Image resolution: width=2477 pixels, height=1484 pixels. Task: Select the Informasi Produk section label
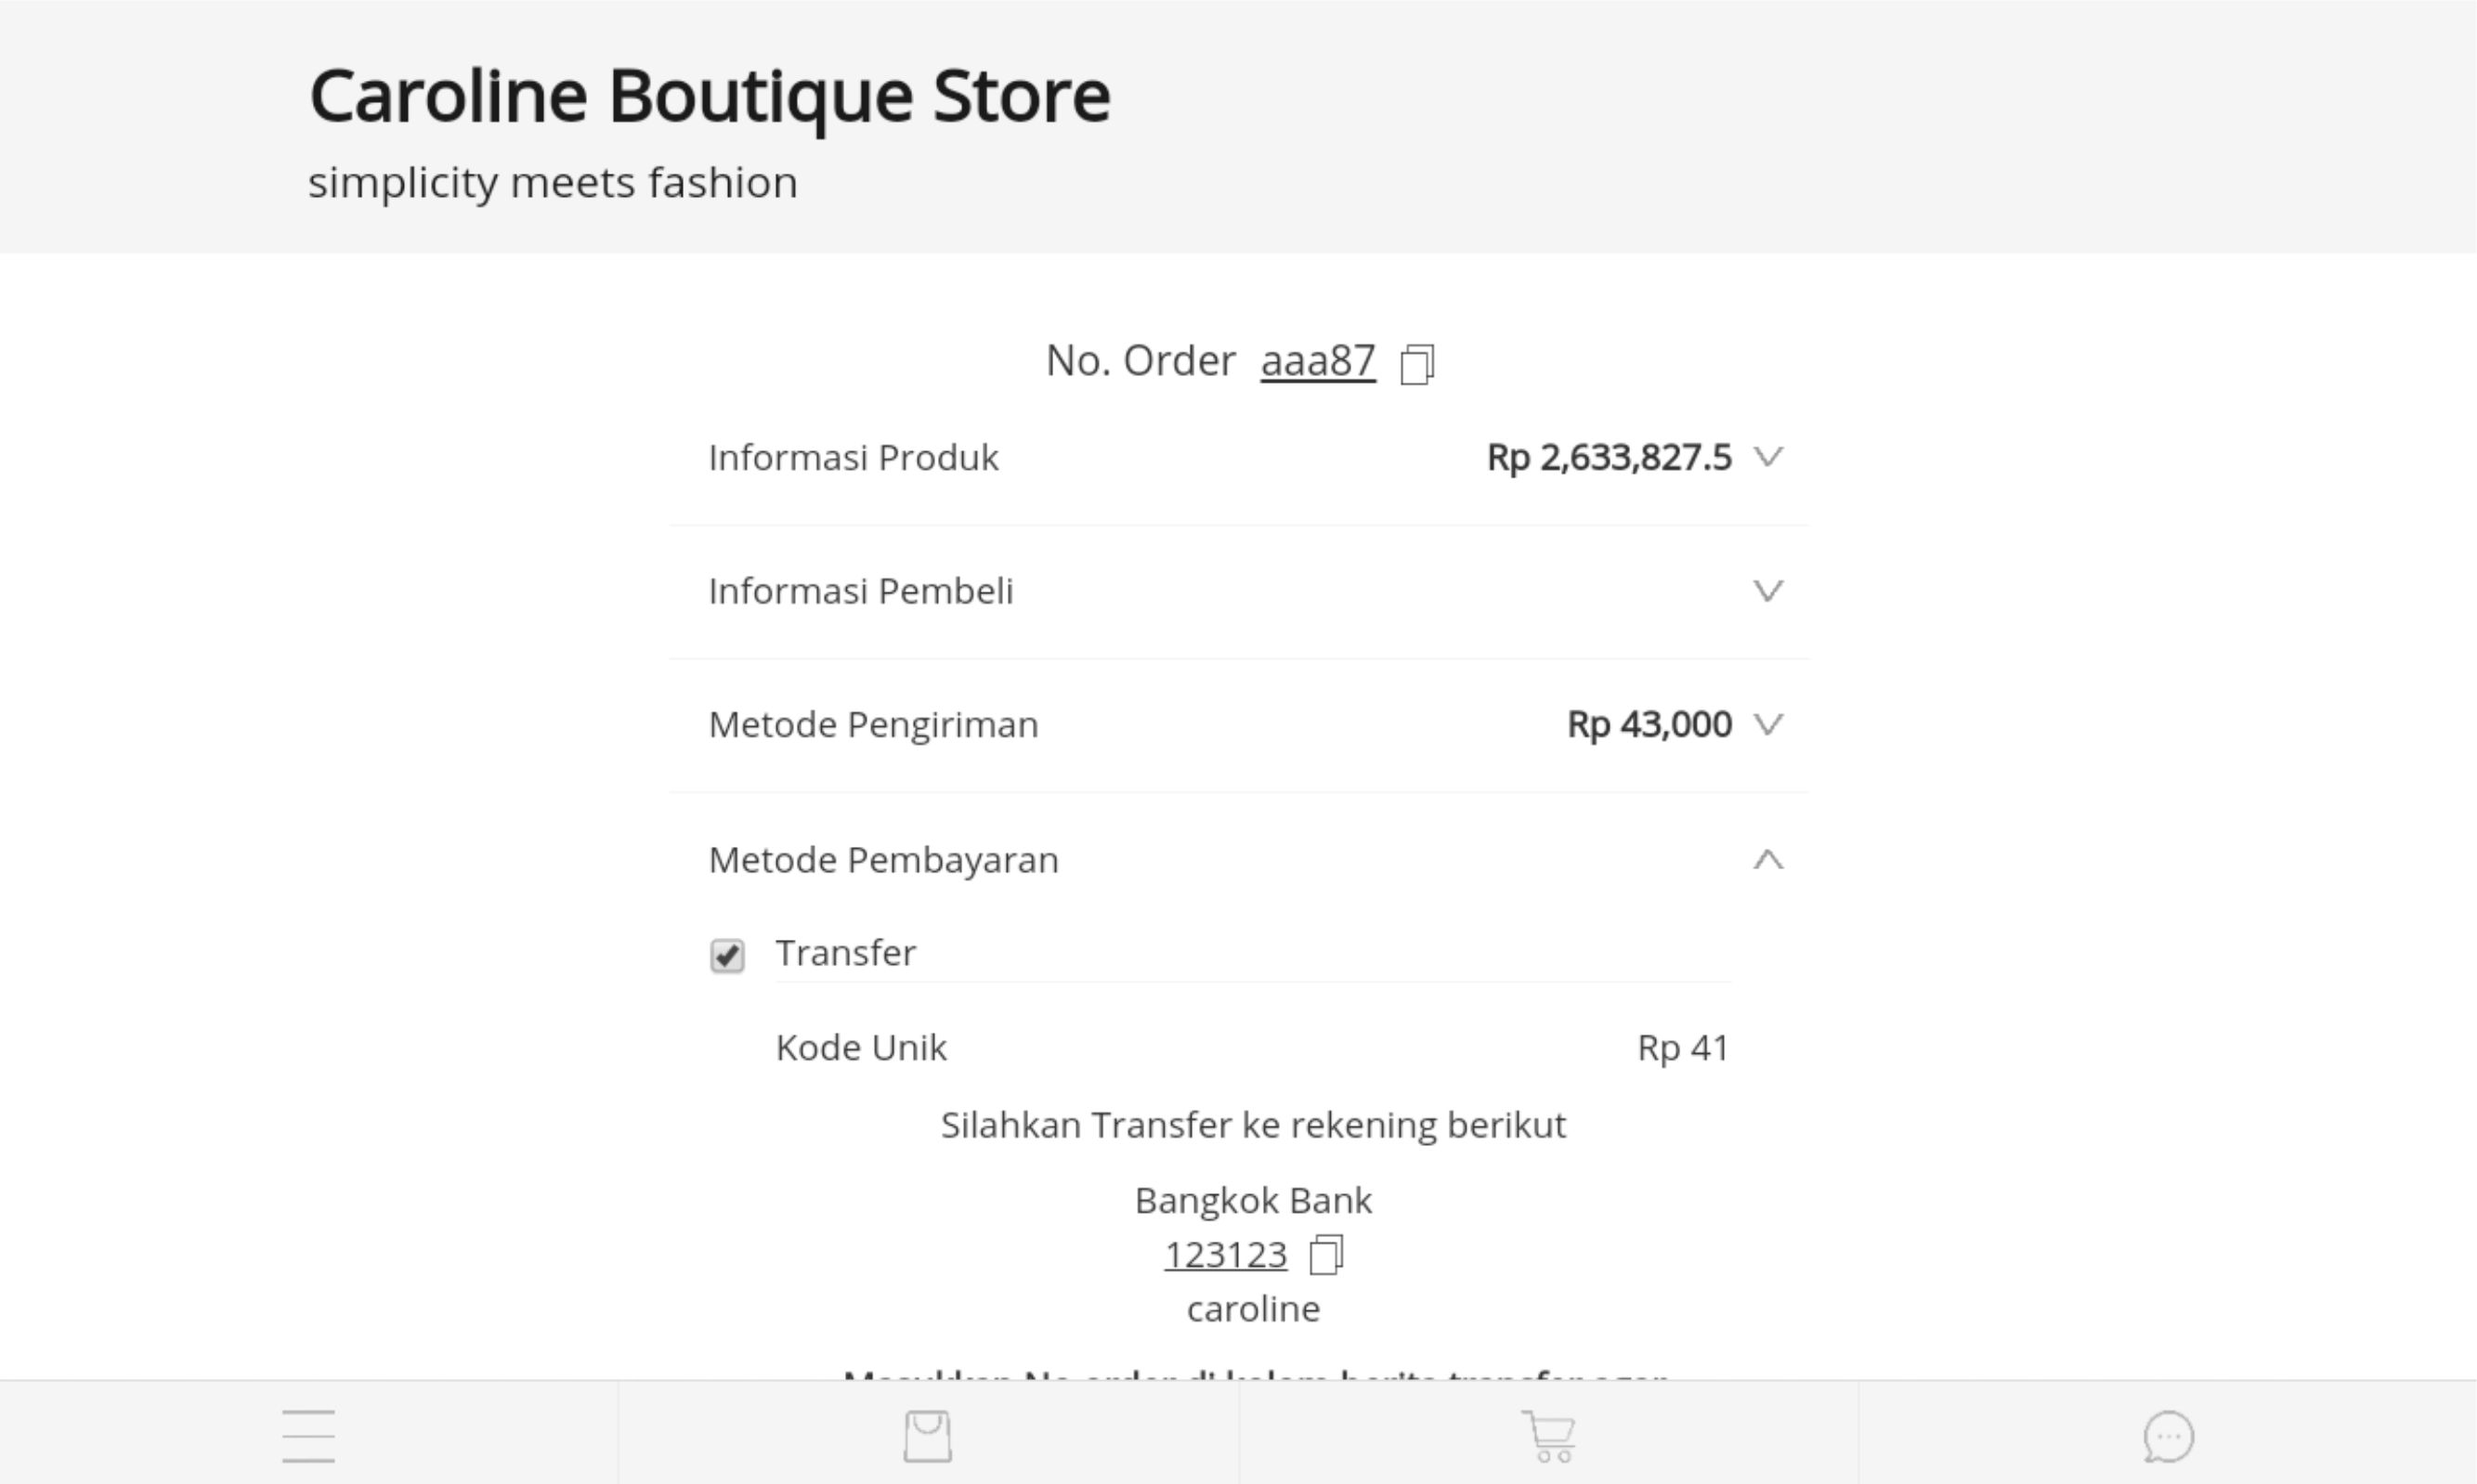coord(853,457)
